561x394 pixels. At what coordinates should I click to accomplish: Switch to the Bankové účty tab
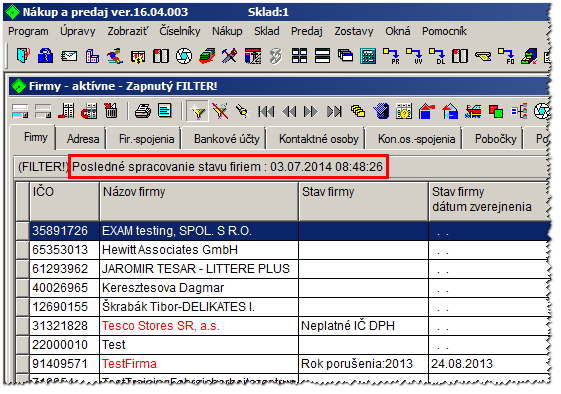[227, 138]
